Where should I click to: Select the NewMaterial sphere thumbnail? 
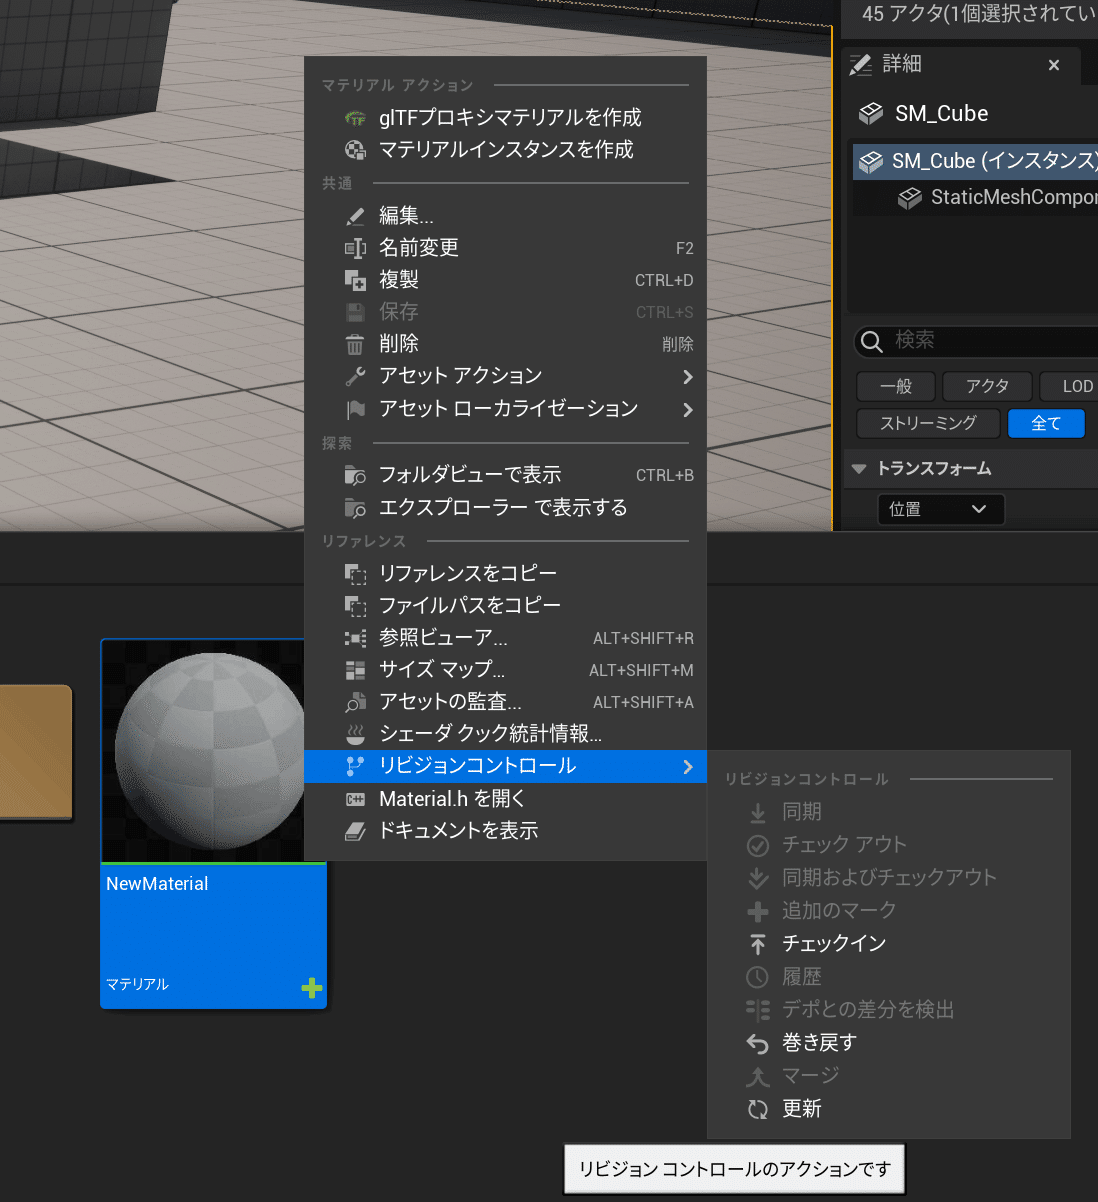pyautogui.click(x=208, y=751)
